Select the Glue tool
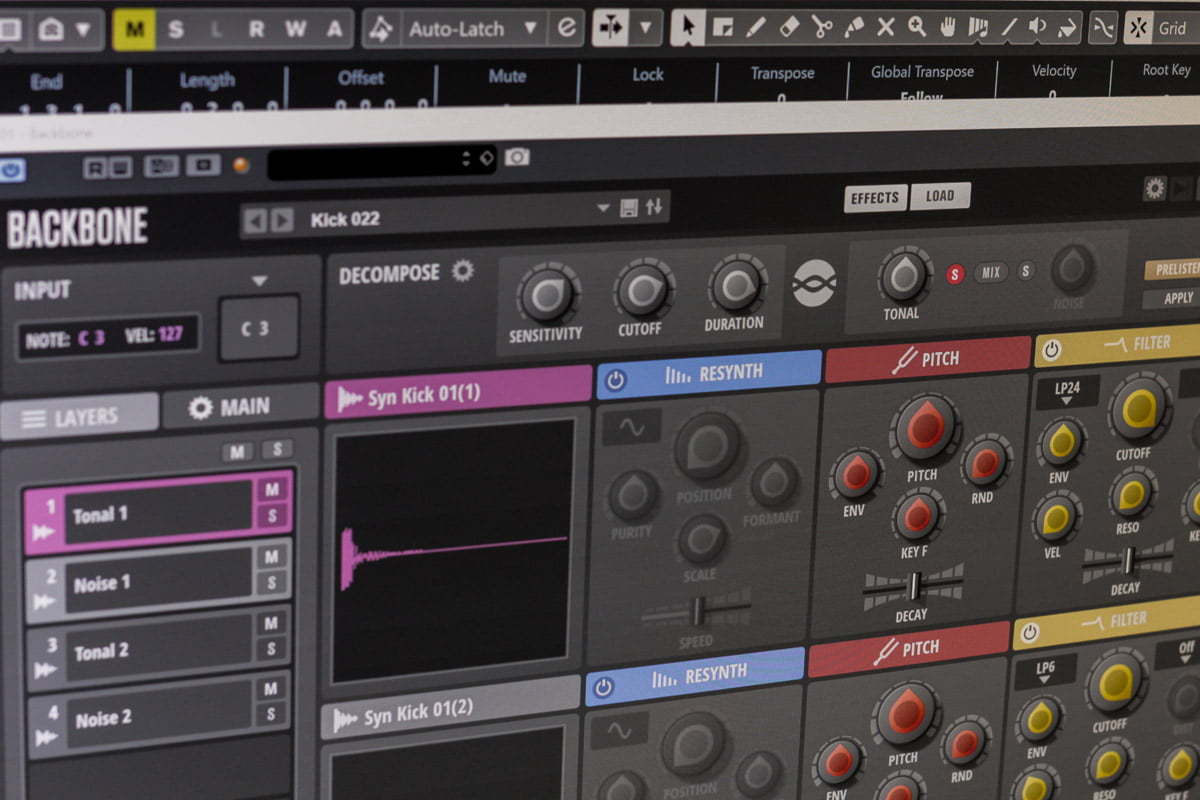 (x=854, y=28)
